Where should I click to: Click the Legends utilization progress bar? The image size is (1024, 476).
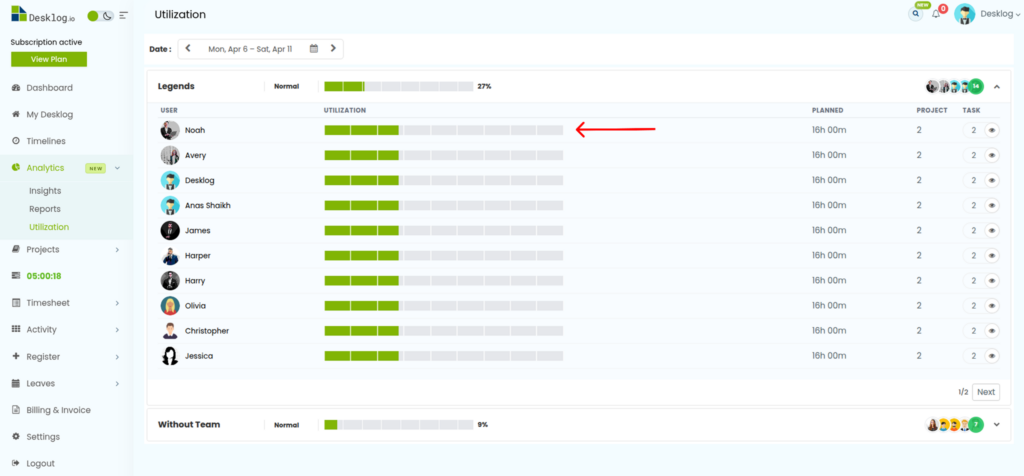[x=398, y=87]
